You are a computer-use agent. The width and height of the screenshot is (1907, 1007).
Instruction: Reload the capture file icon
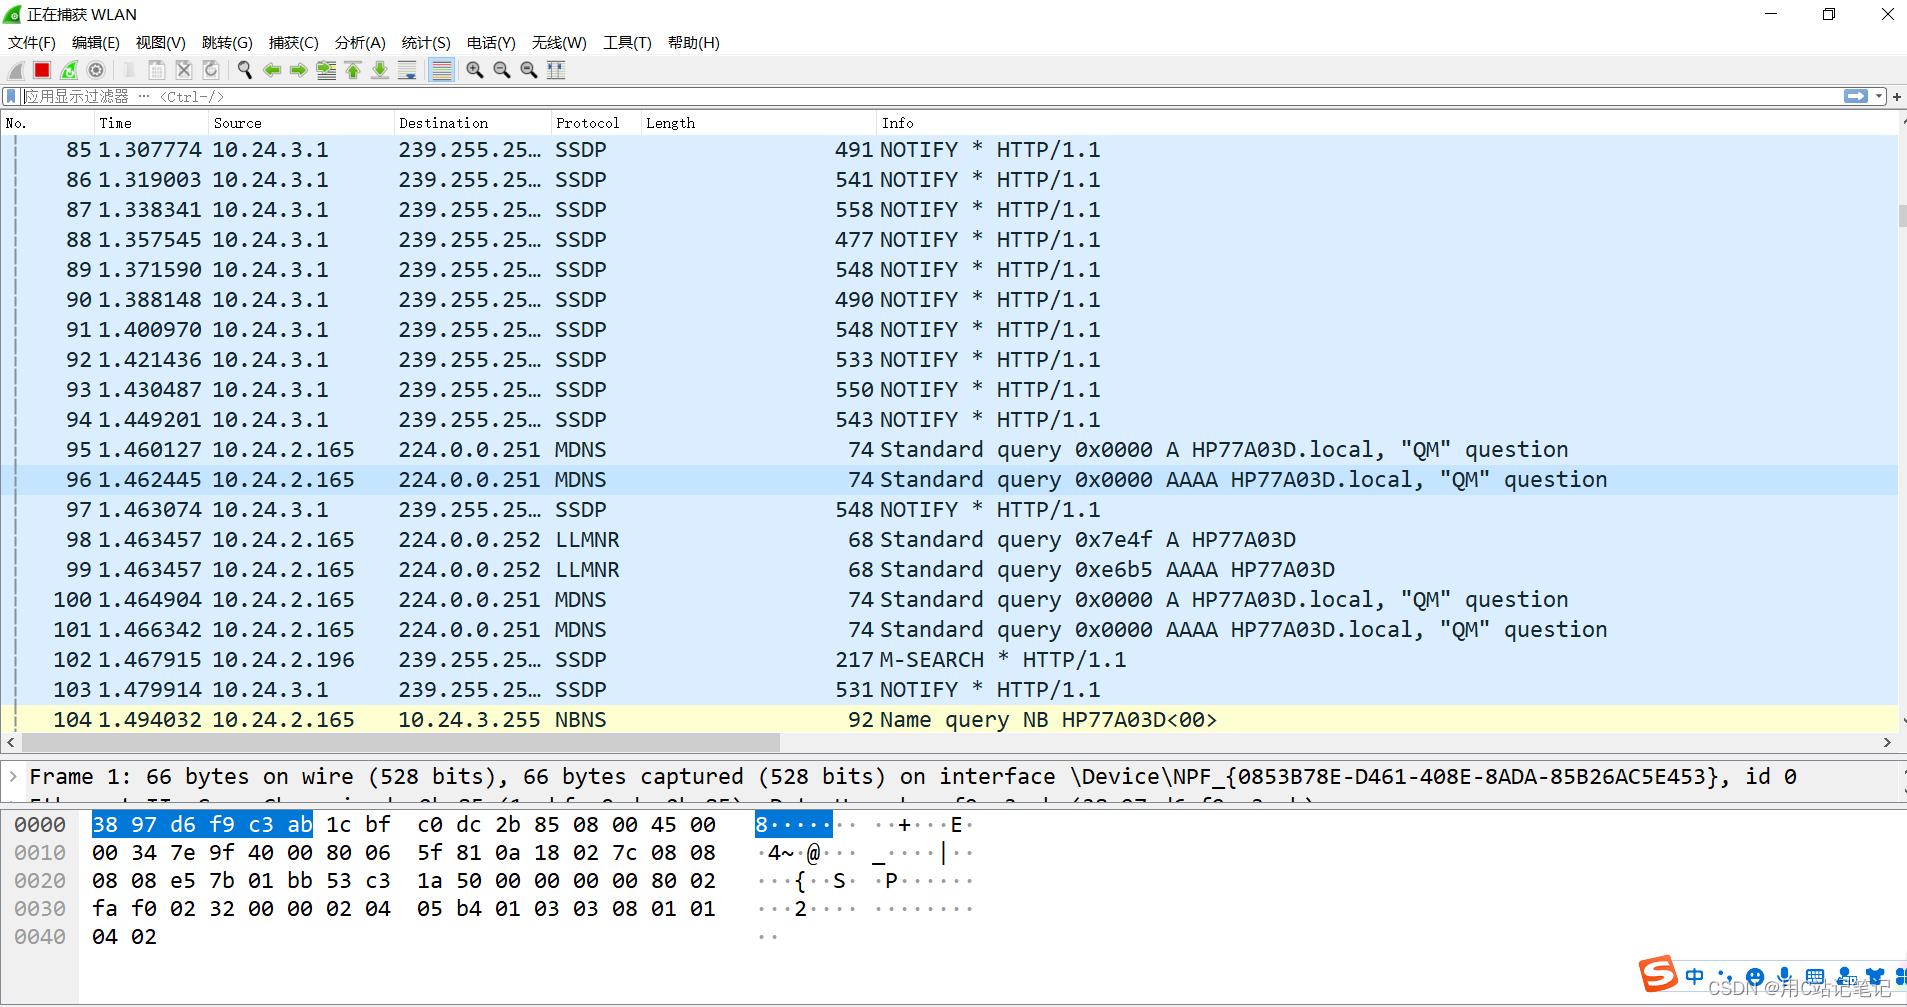click(211, 70)
